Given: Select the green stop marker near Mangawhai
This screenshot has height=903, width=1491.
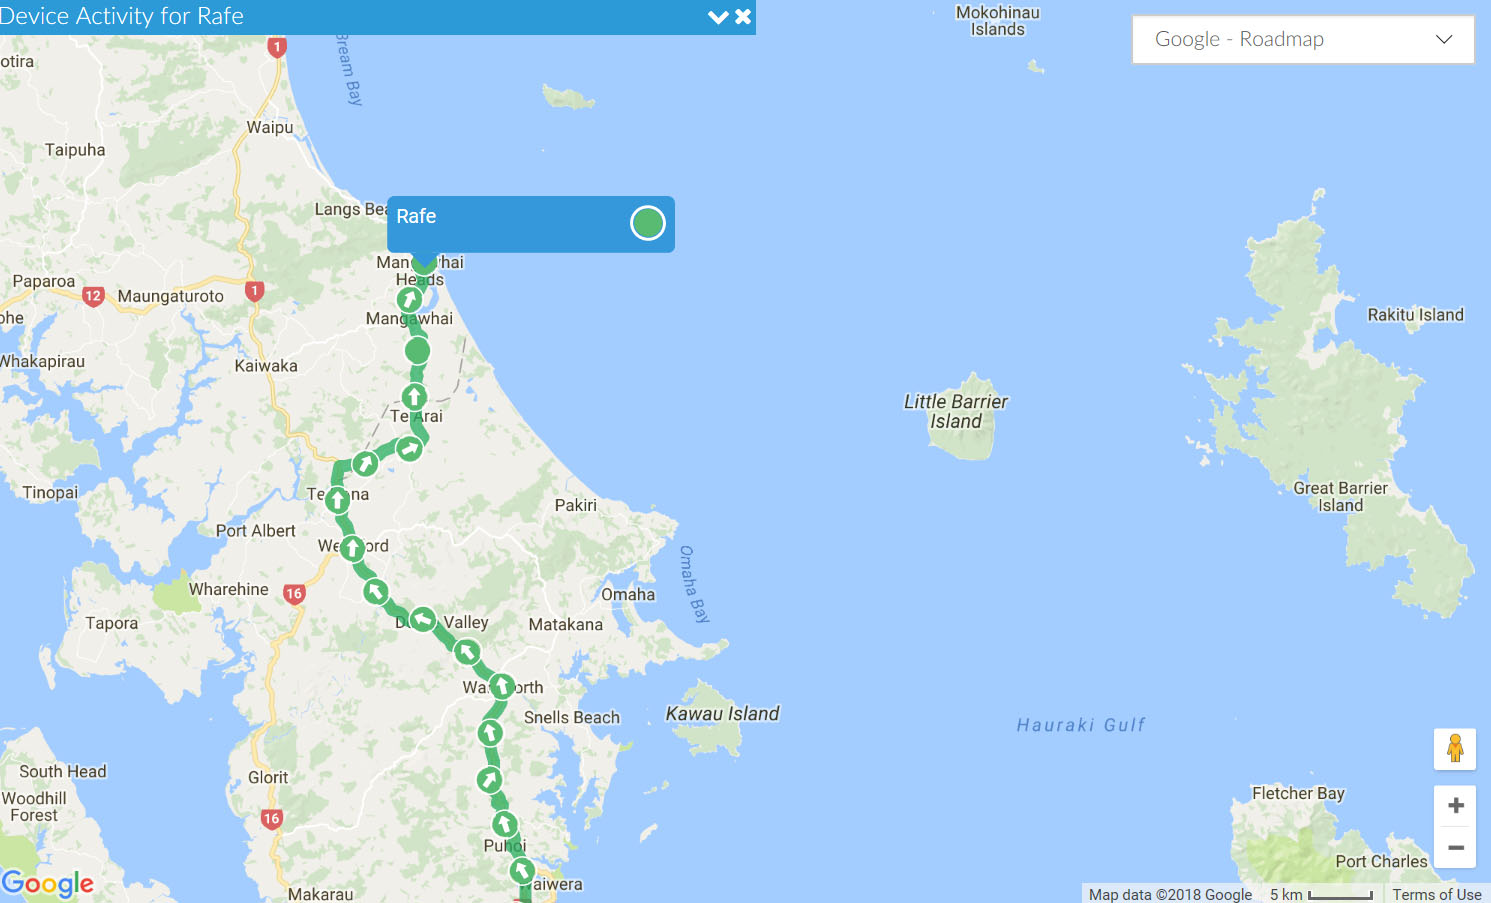Looking at the screenshot, I should click(418, 351).
